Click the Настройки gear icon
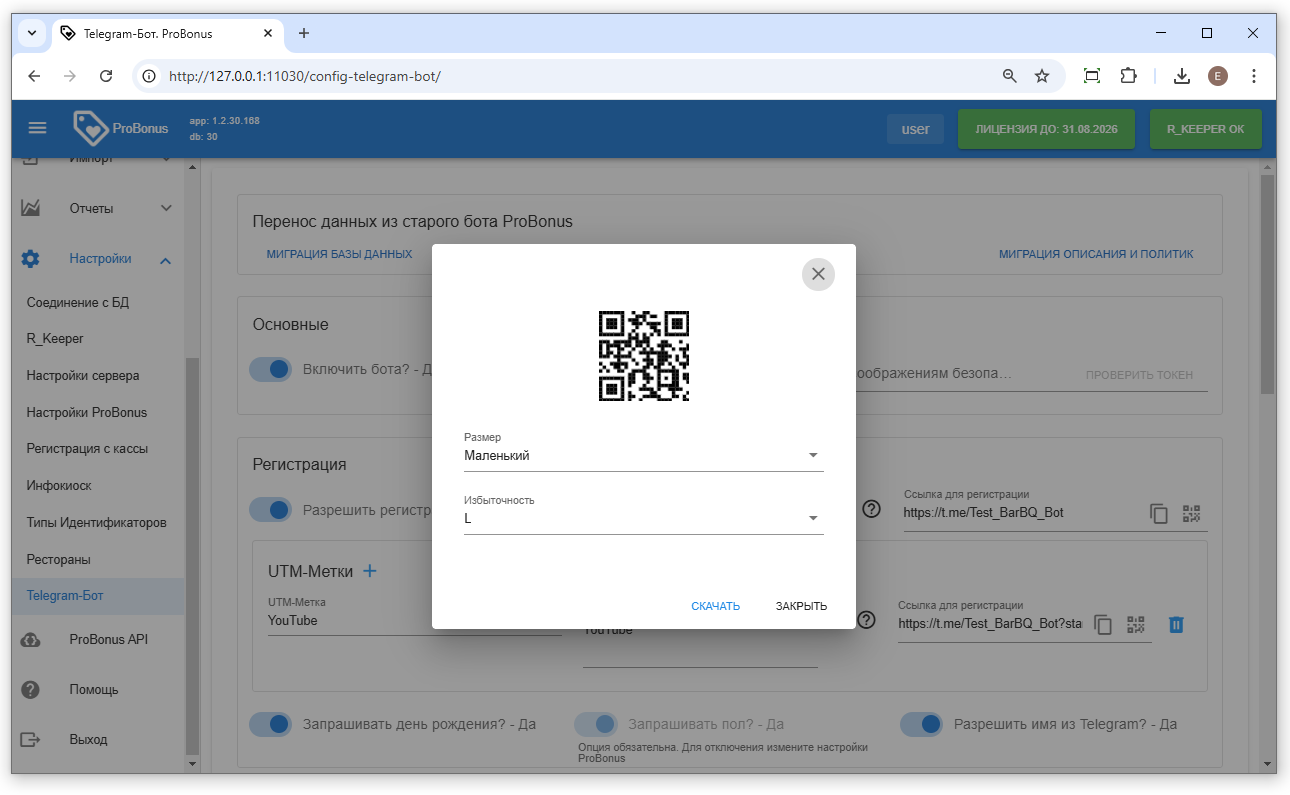1290x795 pixels. tap(31, 258)
